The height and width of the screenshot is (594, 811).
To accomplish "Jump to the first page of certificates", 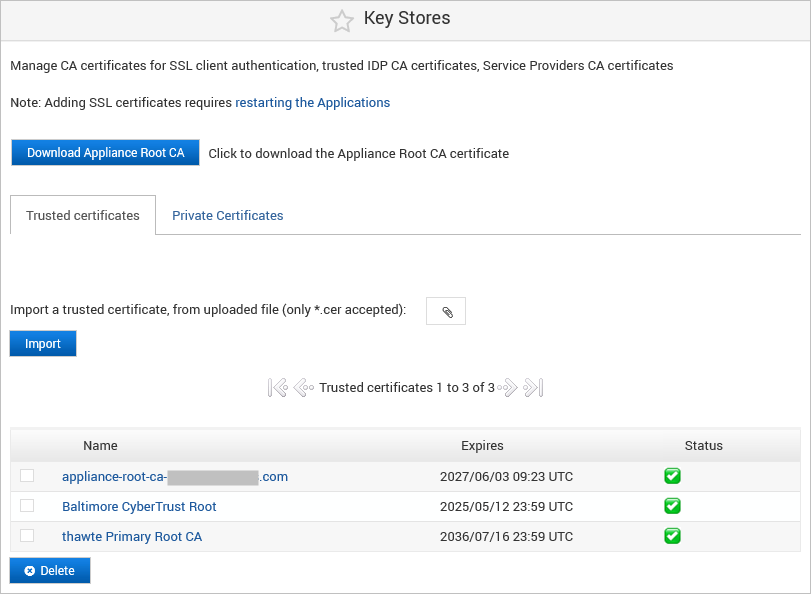I will click(277, 387).
